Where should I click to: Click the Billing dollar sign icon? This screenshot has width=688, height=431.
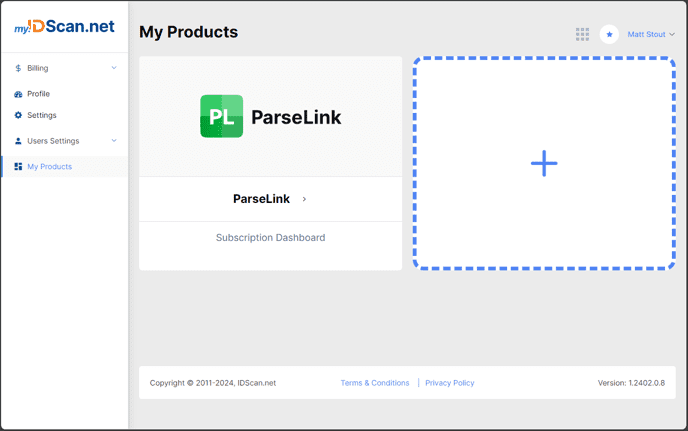pyautogui.click(x=18, y=68)
